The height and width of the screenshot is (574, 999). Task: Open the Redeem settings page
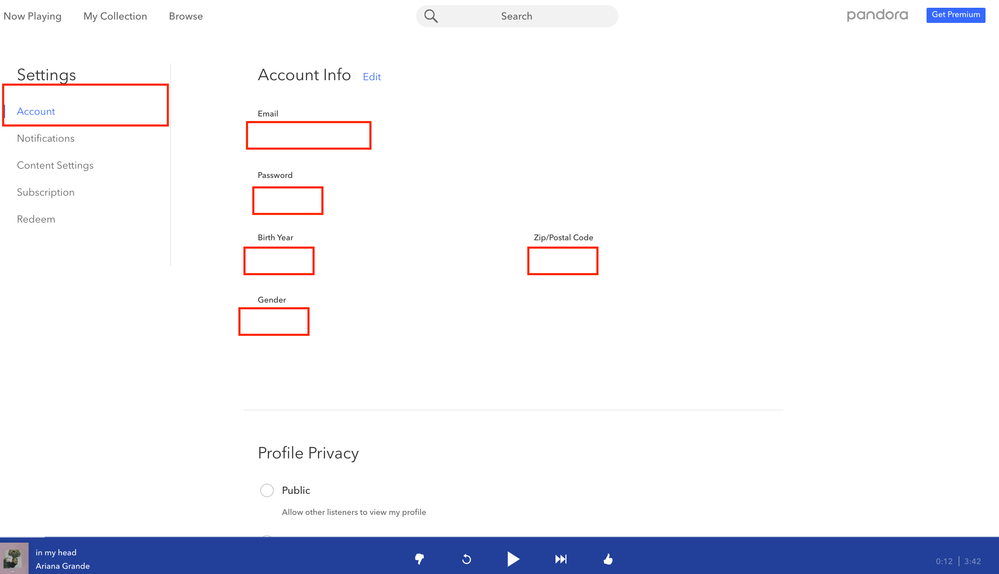(36, 219)
